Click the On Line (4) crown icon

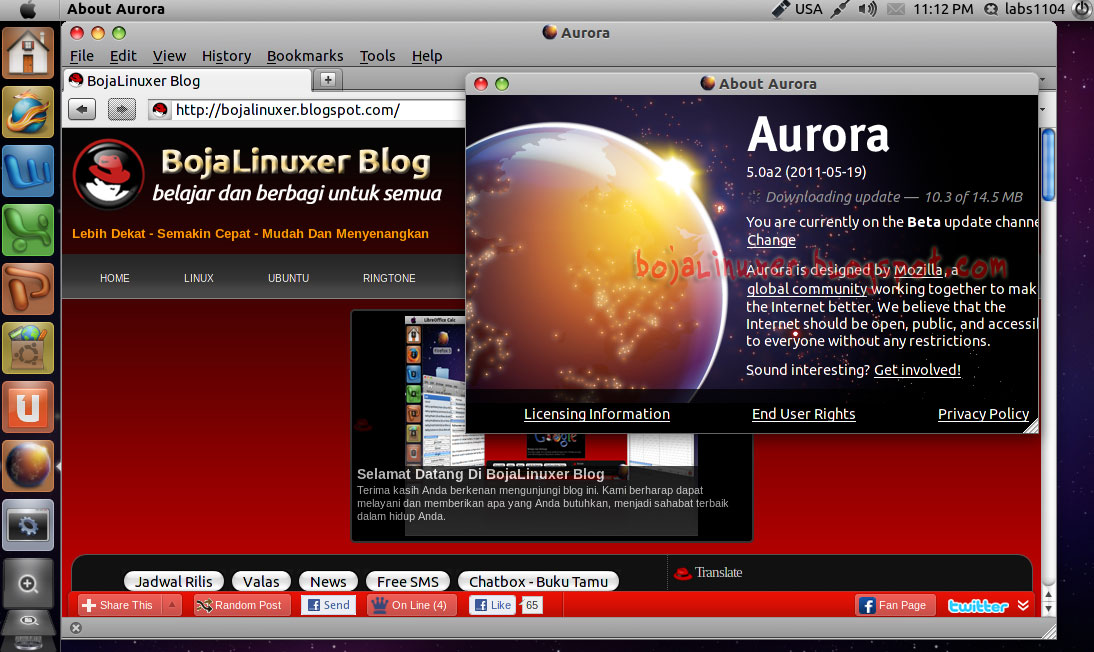point(378,605)
